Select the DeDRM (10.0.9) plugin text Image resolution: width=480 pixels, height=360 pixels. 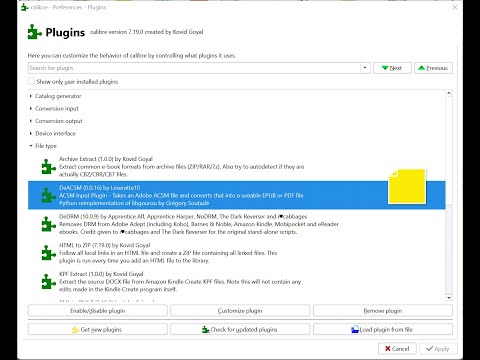pyautogui.click(x=199, y=224)
